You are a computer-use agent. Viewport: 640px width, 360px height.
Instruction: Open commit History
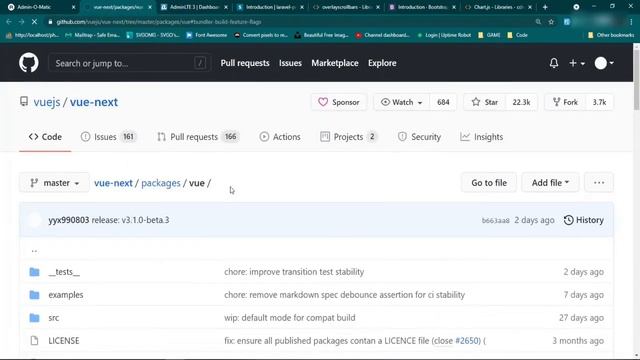[584, 220]
